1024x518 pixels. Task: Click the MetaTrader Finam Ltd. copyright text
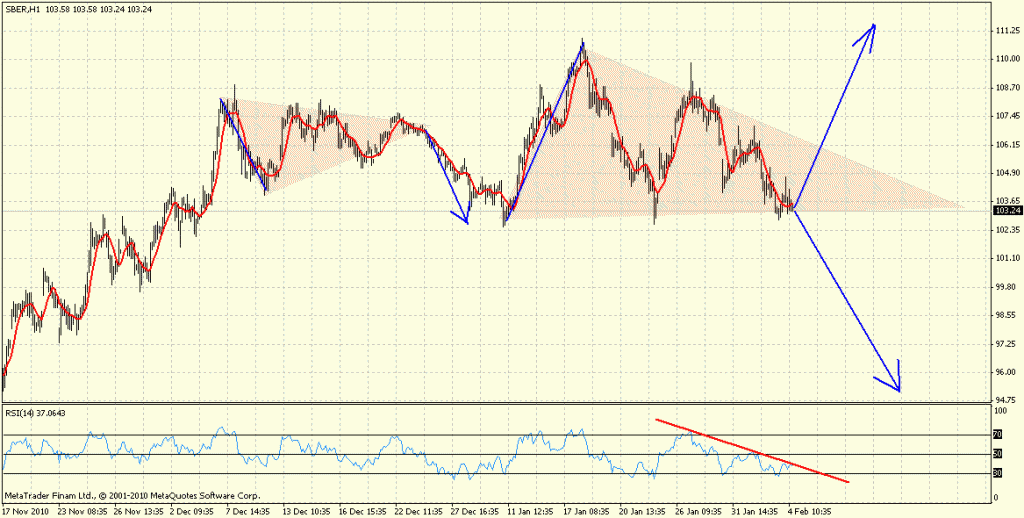[x=132, y=495]
